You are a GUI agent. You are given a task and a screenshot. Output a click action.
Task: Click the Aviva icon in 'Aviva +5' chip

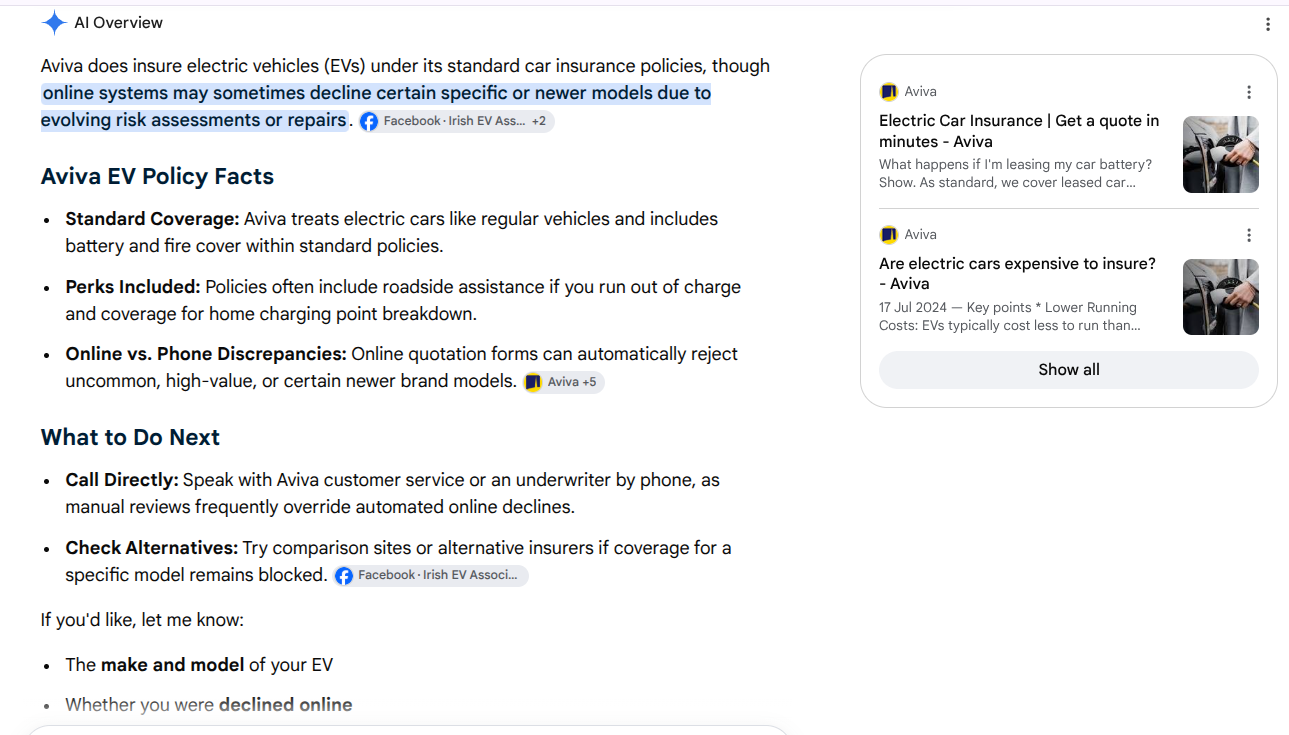coord(533,382)
